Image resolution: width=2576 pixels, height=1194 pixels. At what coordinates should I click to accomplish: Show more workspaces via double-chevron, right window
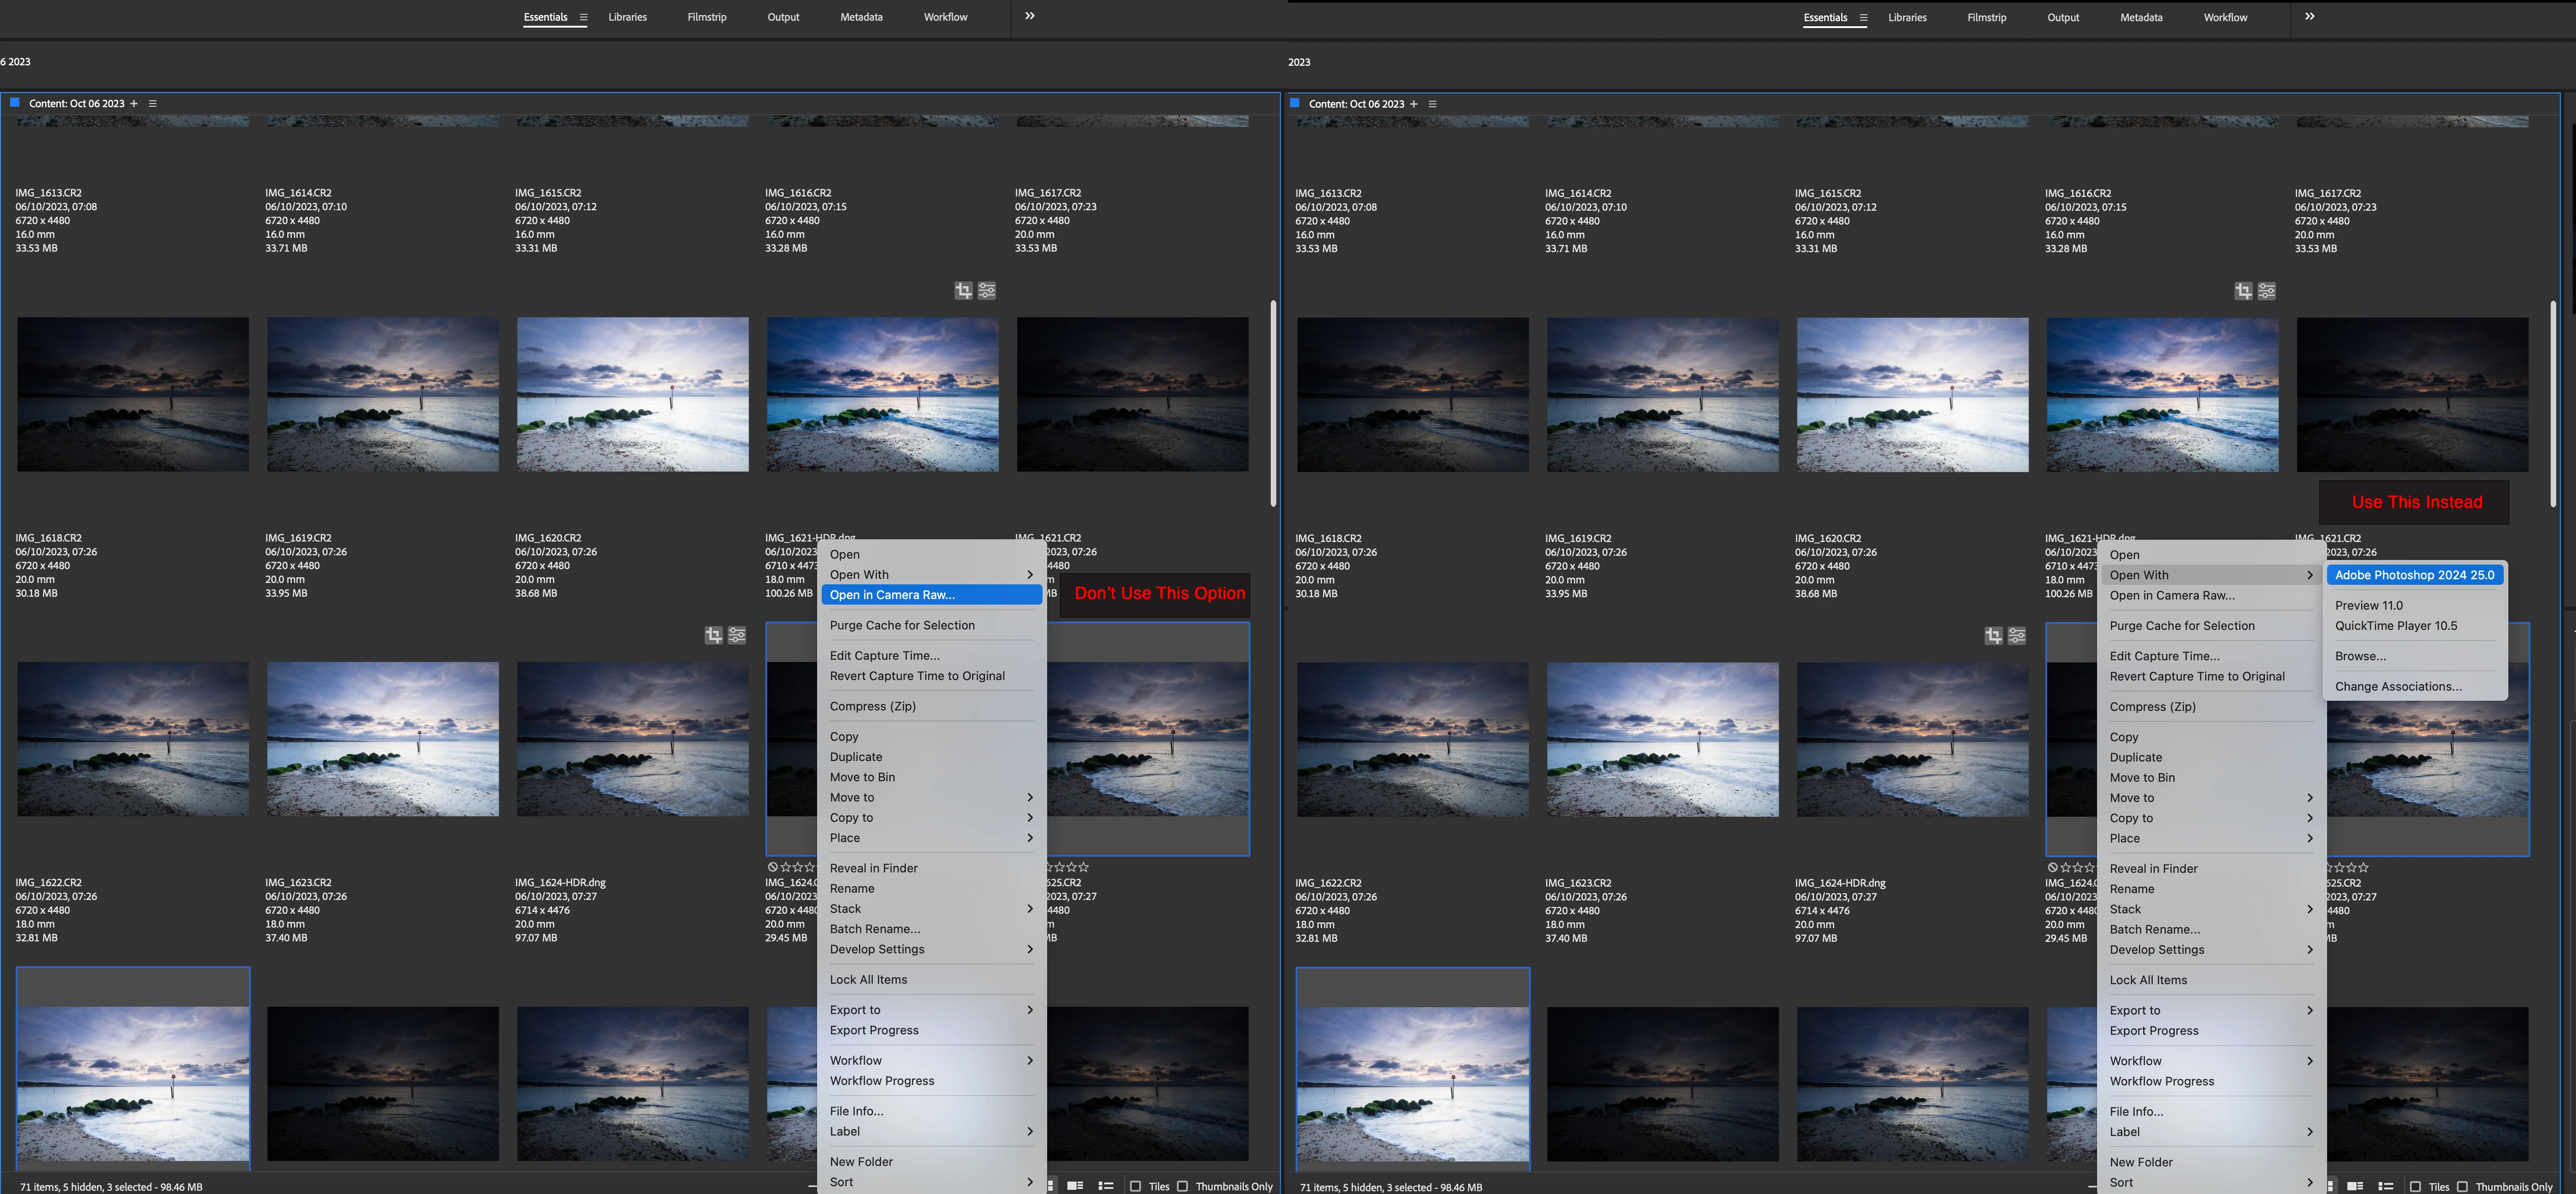(x=2309, y=16)
